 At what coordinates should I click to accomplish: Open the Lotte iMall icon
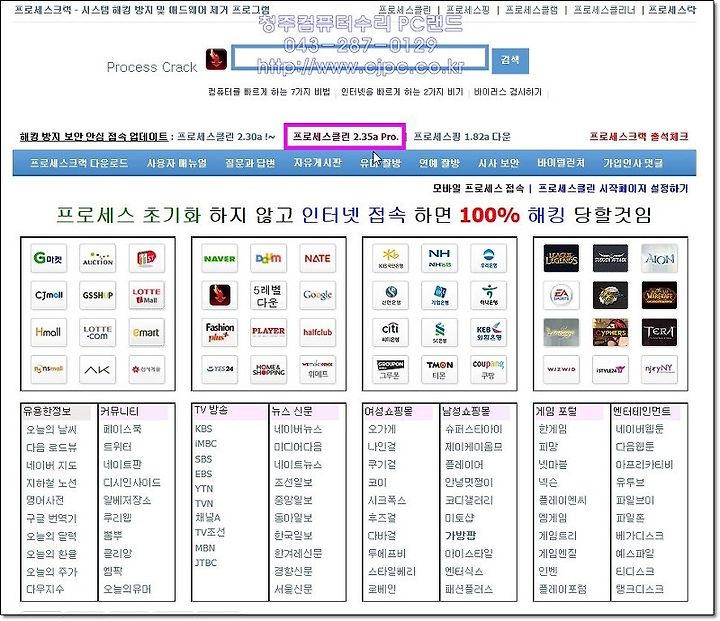click(146, 295)
